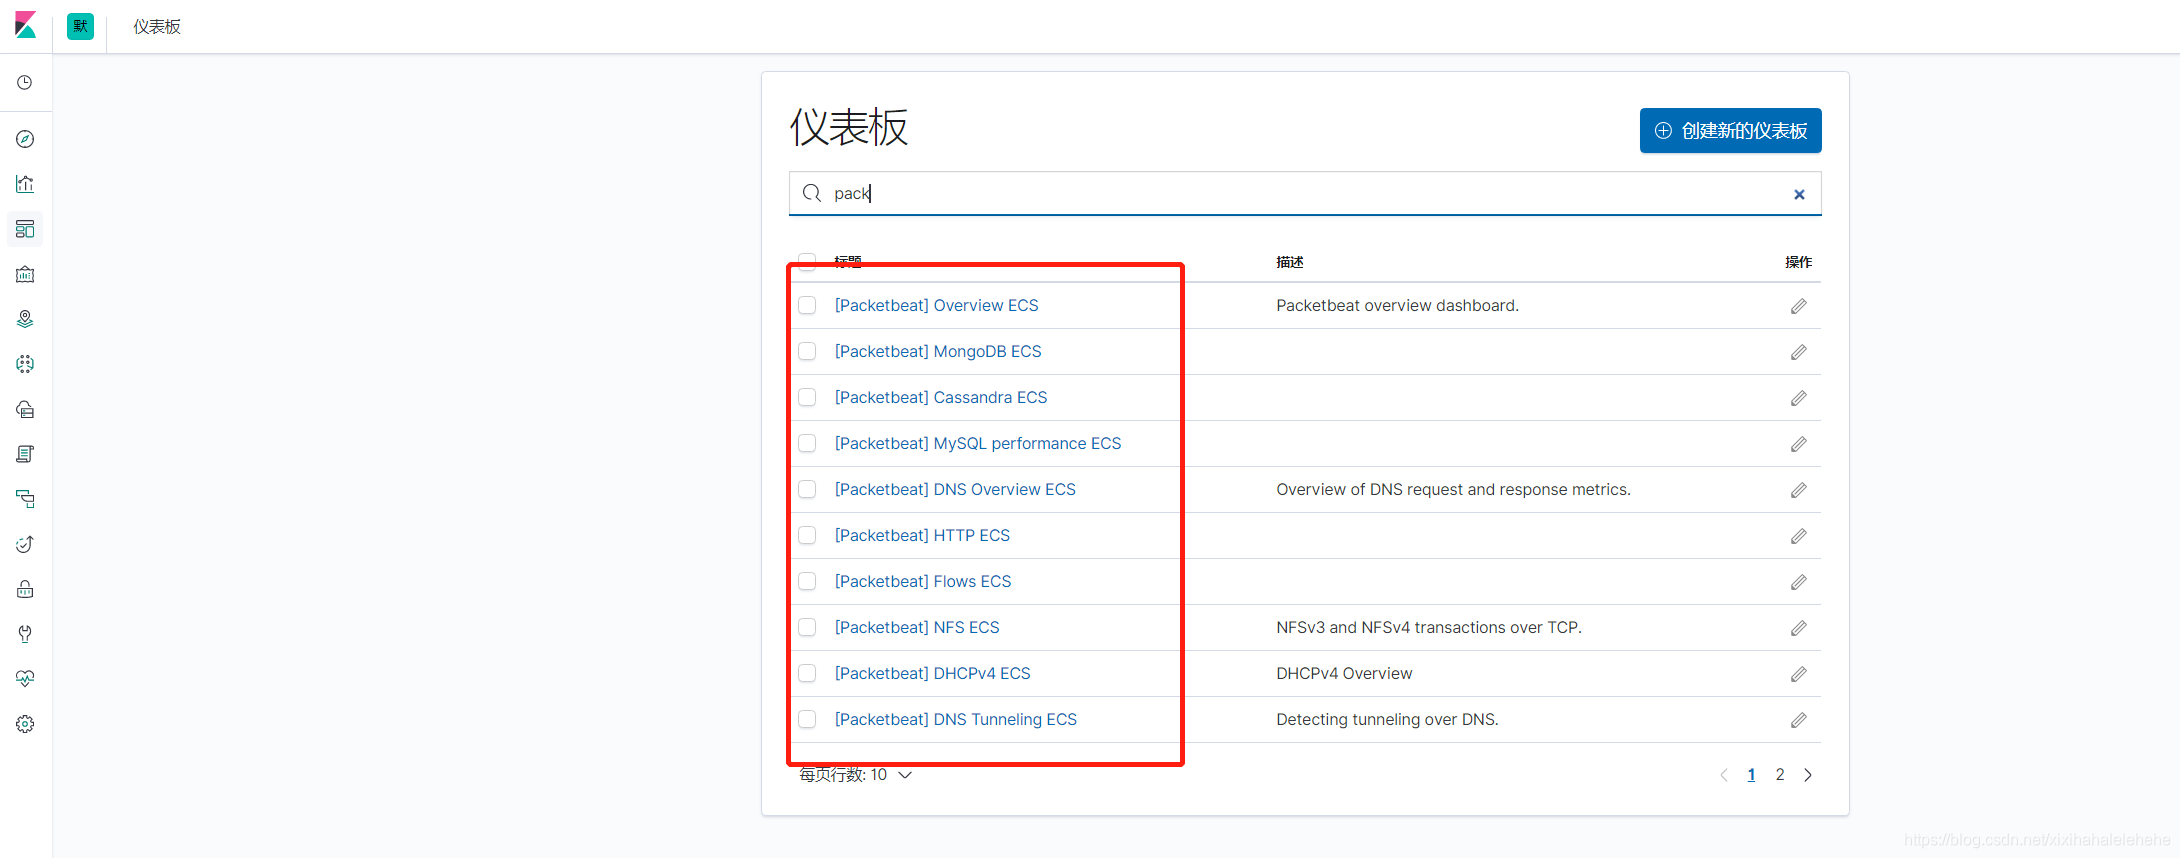This screenshot has height=858, width=2180.
Task: Open Canvas icon in sidebar
Action: (x=25, y=274)
